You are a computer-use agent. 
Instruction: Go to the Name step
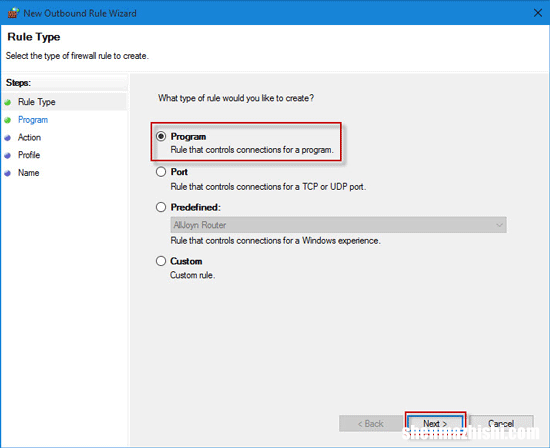tap(29, 173)
